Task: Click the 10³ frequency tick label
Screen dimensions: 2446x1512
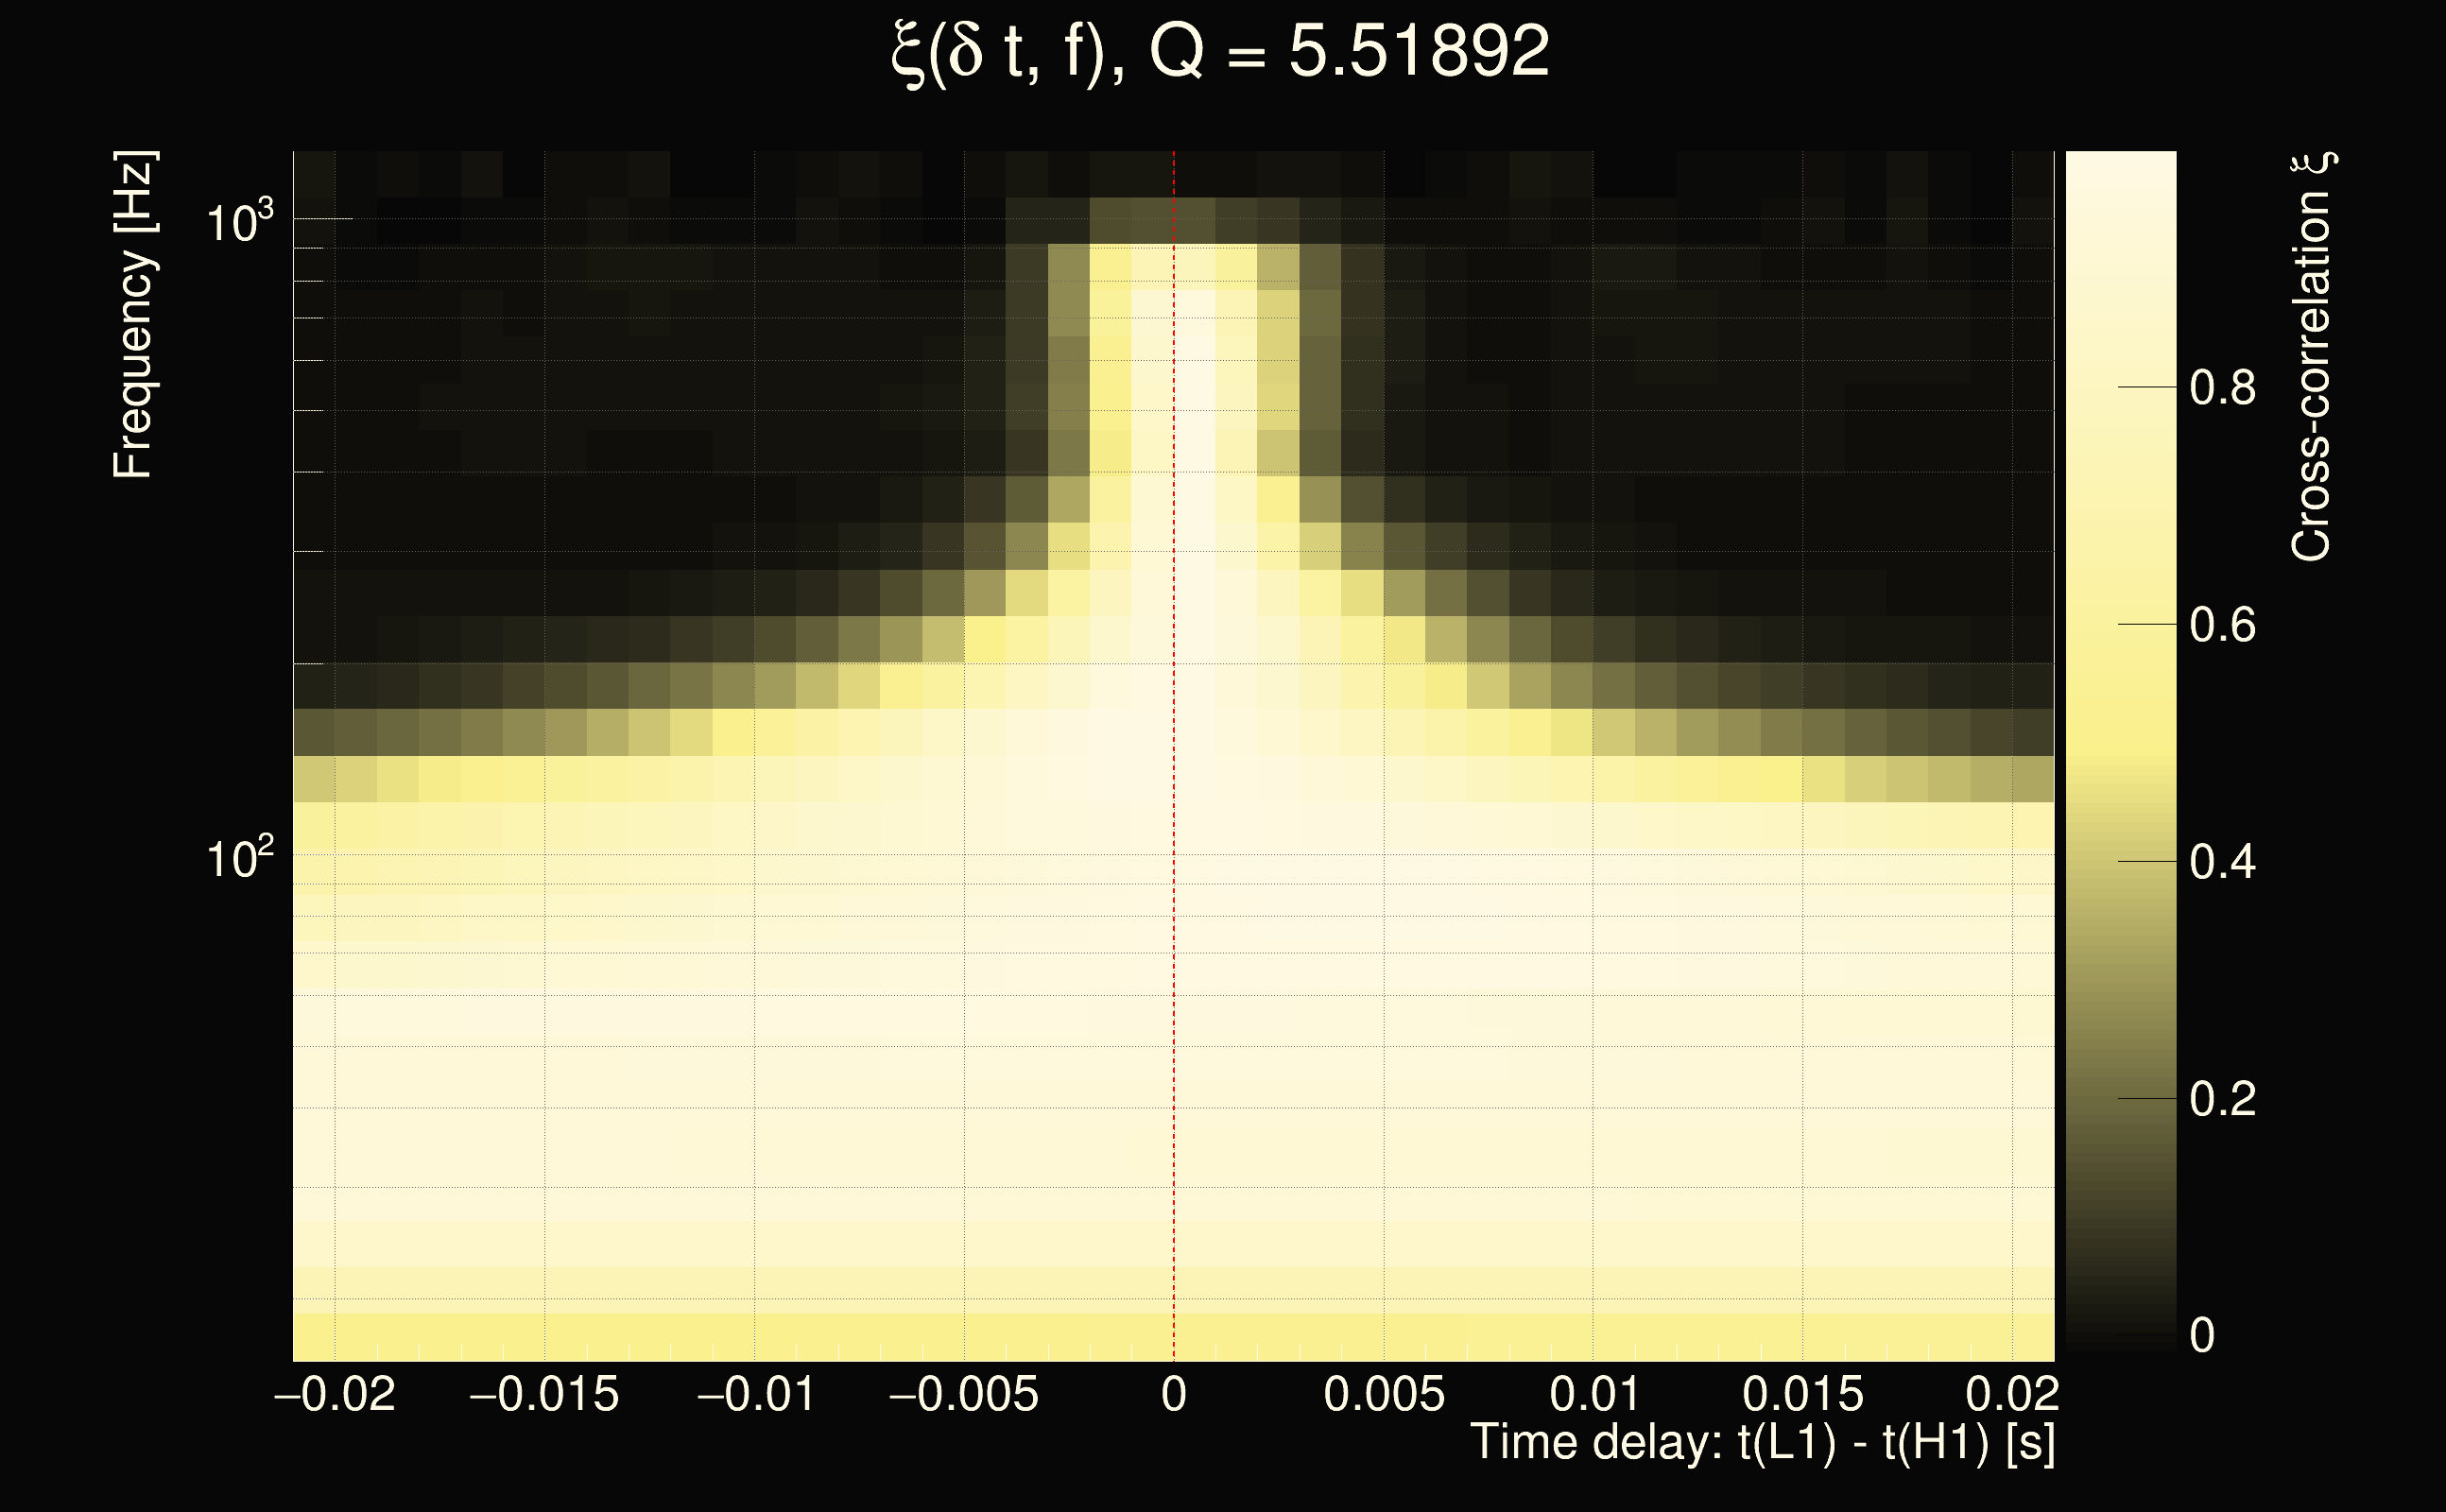Action: coord(238,222)
